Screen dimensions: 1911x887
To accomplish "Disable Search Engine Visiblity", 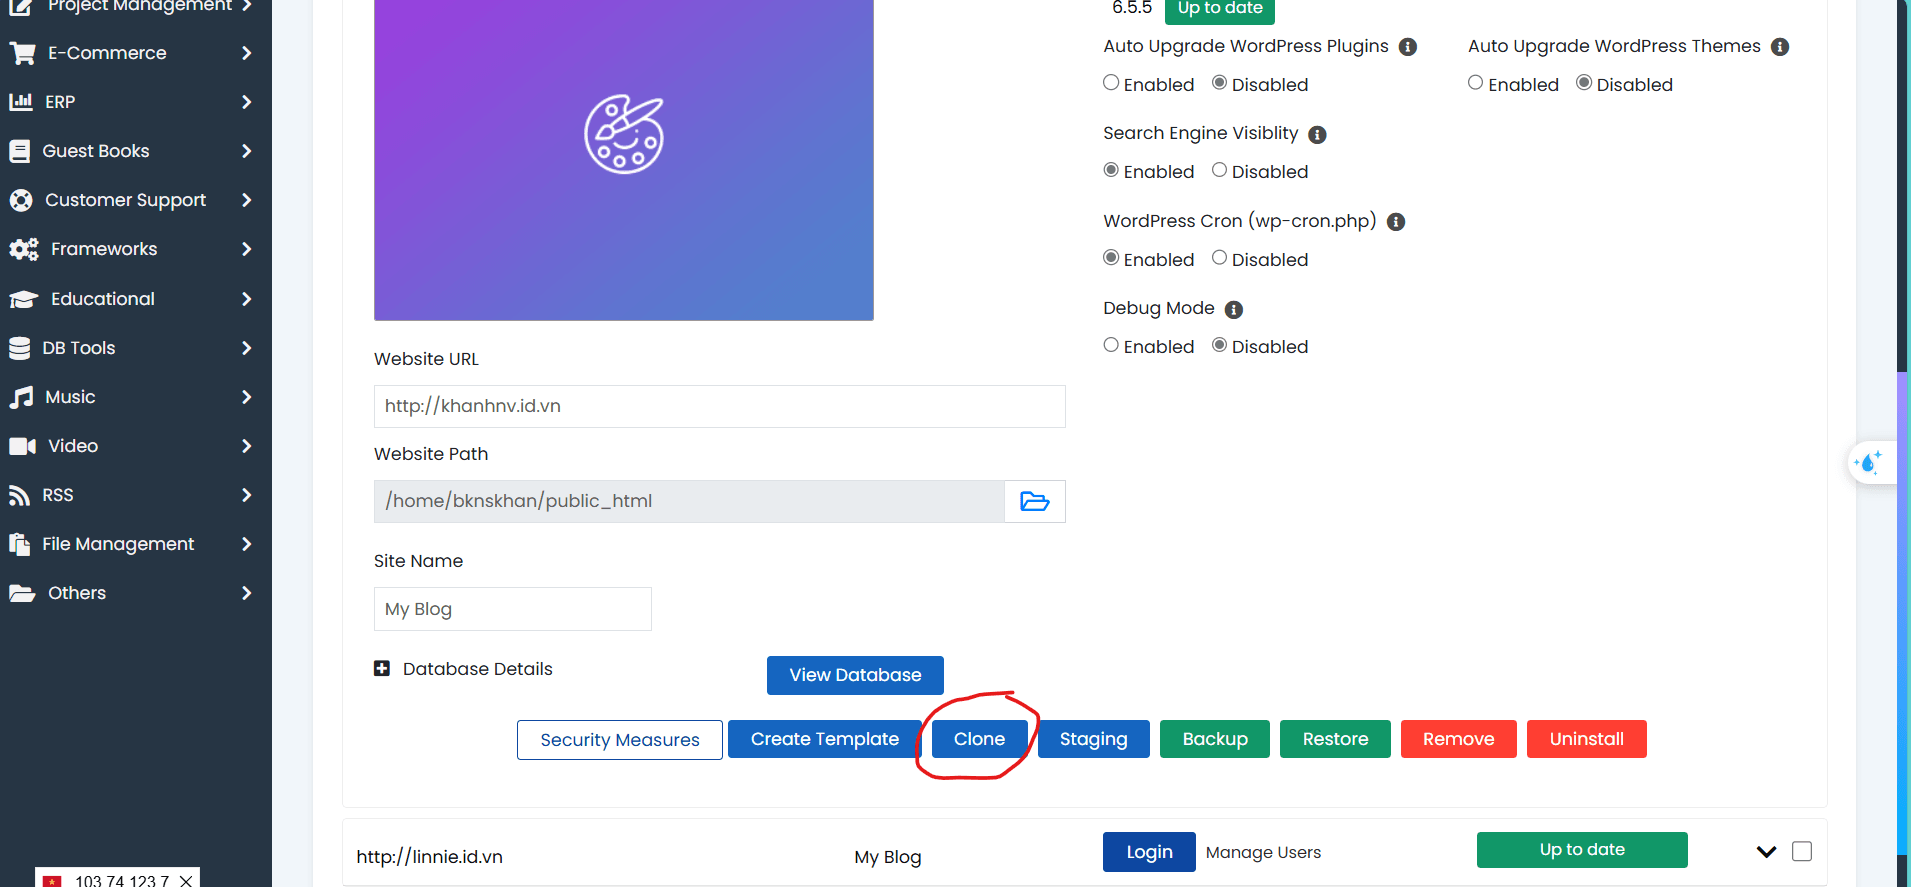I will pos(1219,170).
